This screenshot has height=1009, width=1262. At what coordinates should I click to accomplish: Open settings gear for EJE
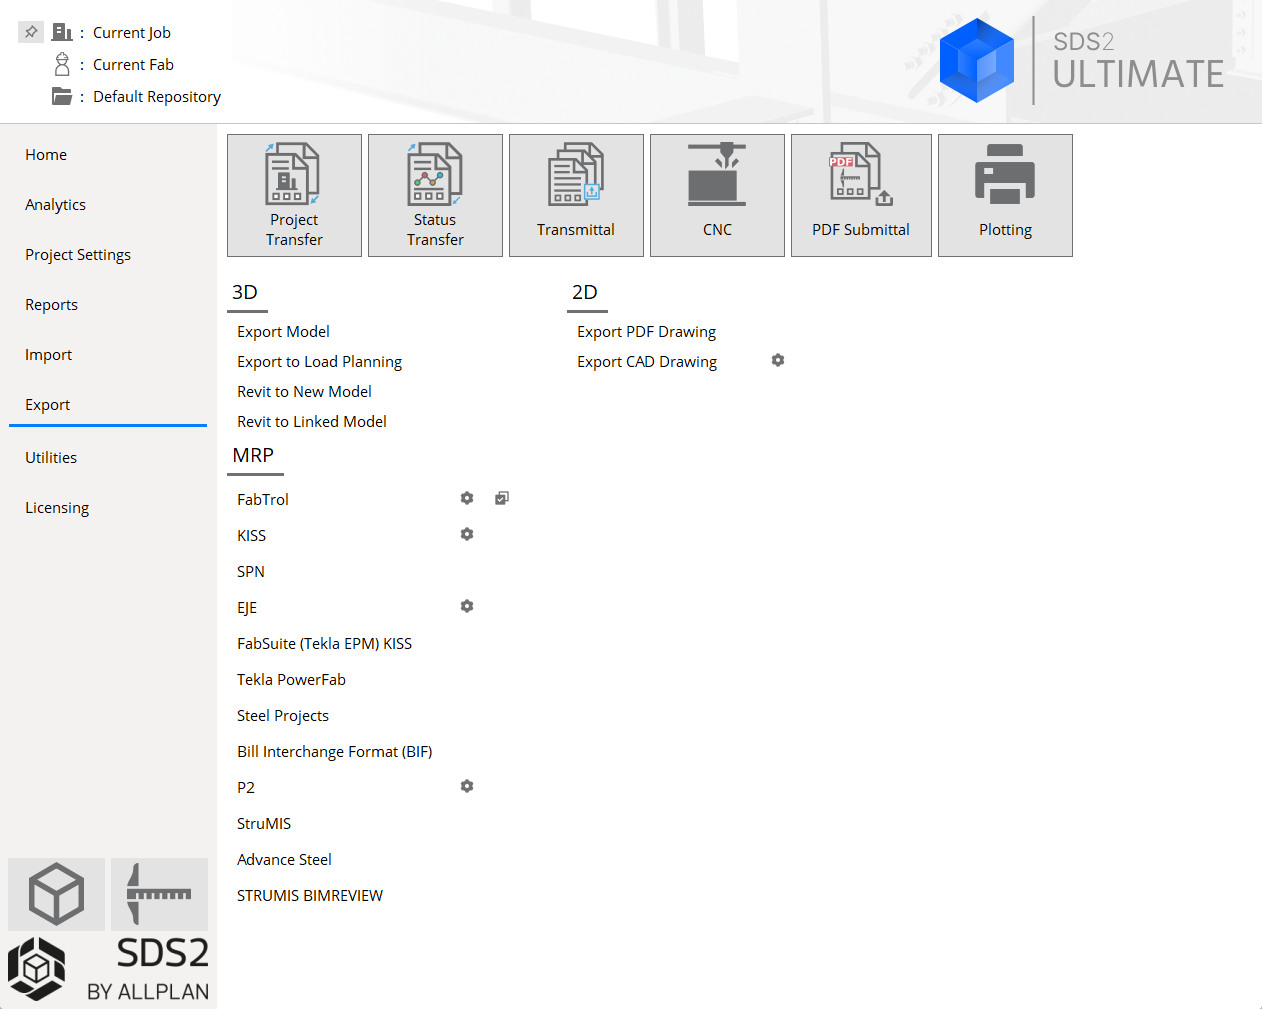tap(467, 606)
